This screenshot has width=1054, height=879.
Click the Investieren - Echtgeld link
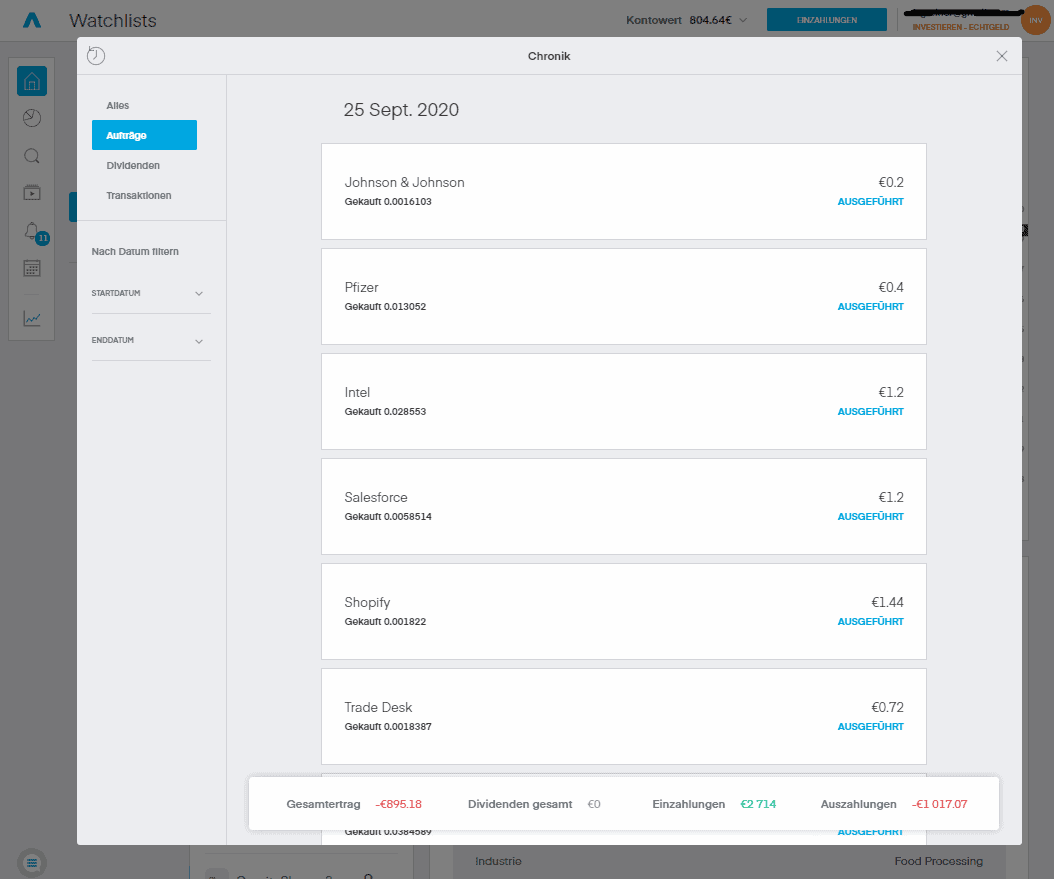click(x=961, y=28)
